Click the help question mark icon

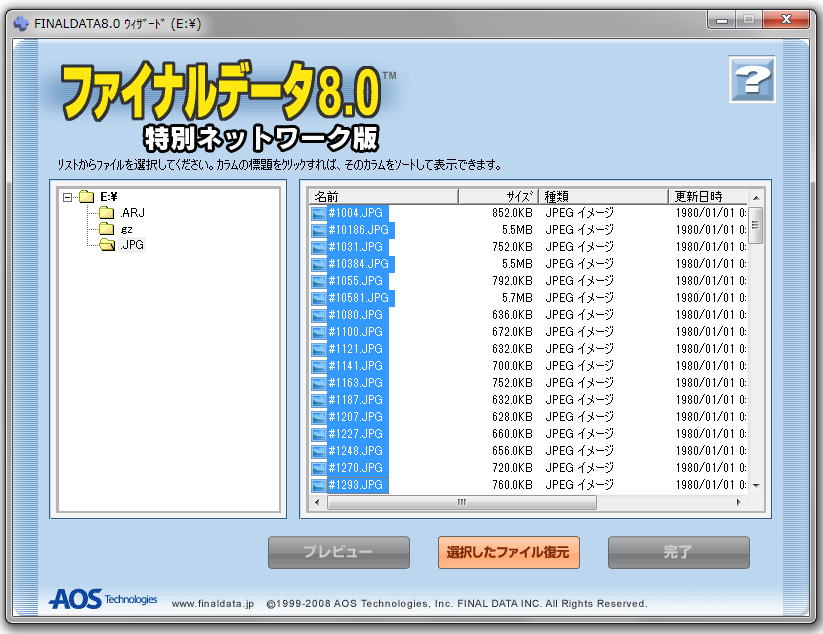(x=752, y=80)
